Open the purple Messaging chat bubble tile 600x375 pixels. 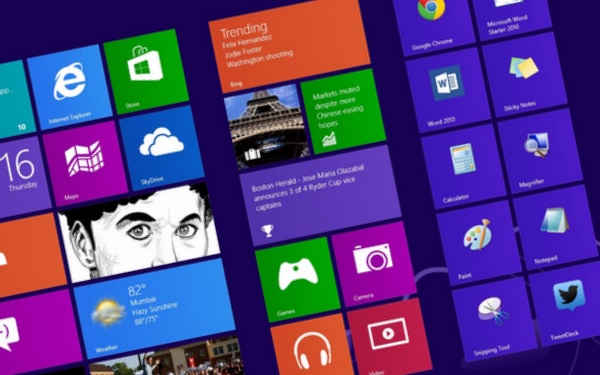[x=38, y=331]
